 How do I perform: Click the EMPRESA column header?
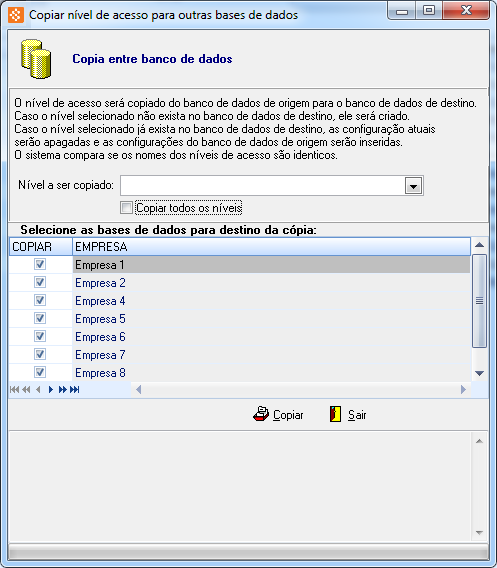click(x=271, y=247)
